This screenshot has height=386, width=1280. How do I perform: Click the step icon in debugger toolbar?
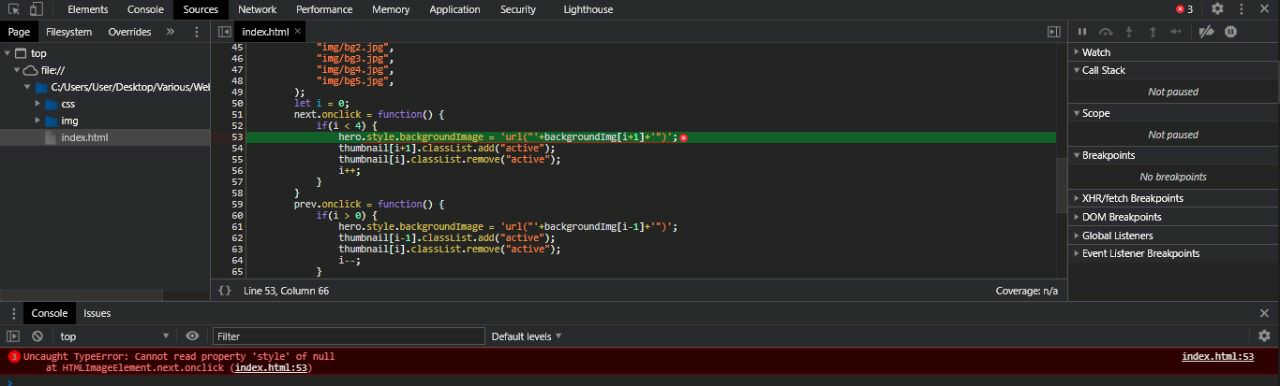pos(1176,32)
